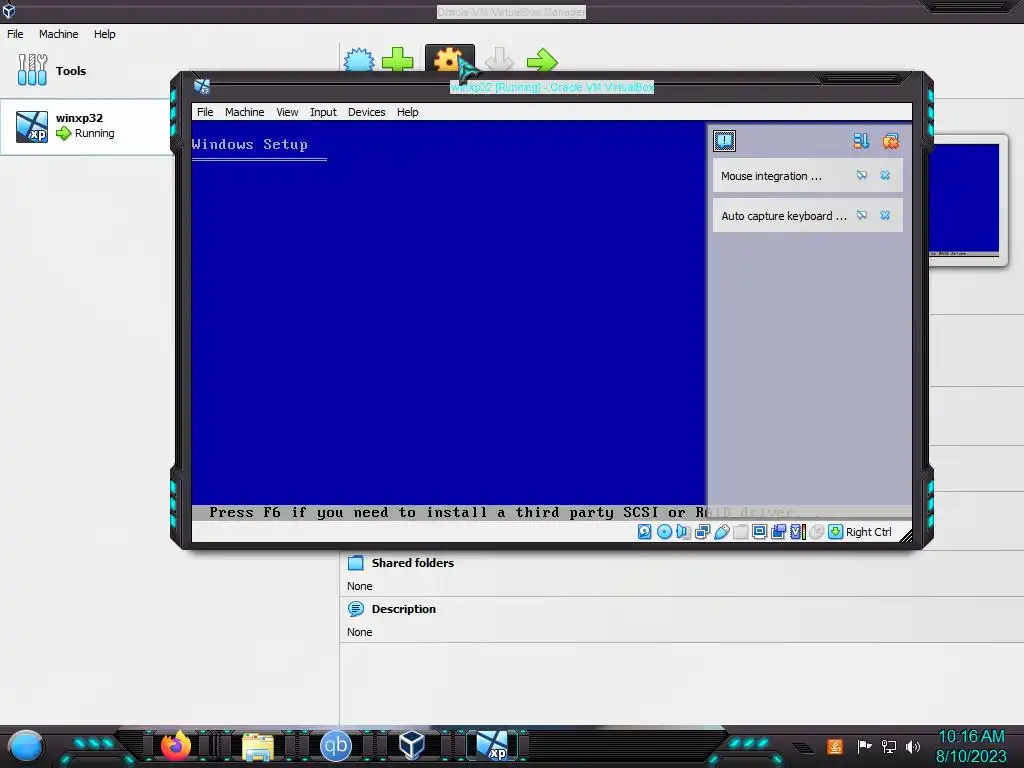Click the Java update tray icon
The image size is (1024, 768).
(x=835, y=746)
